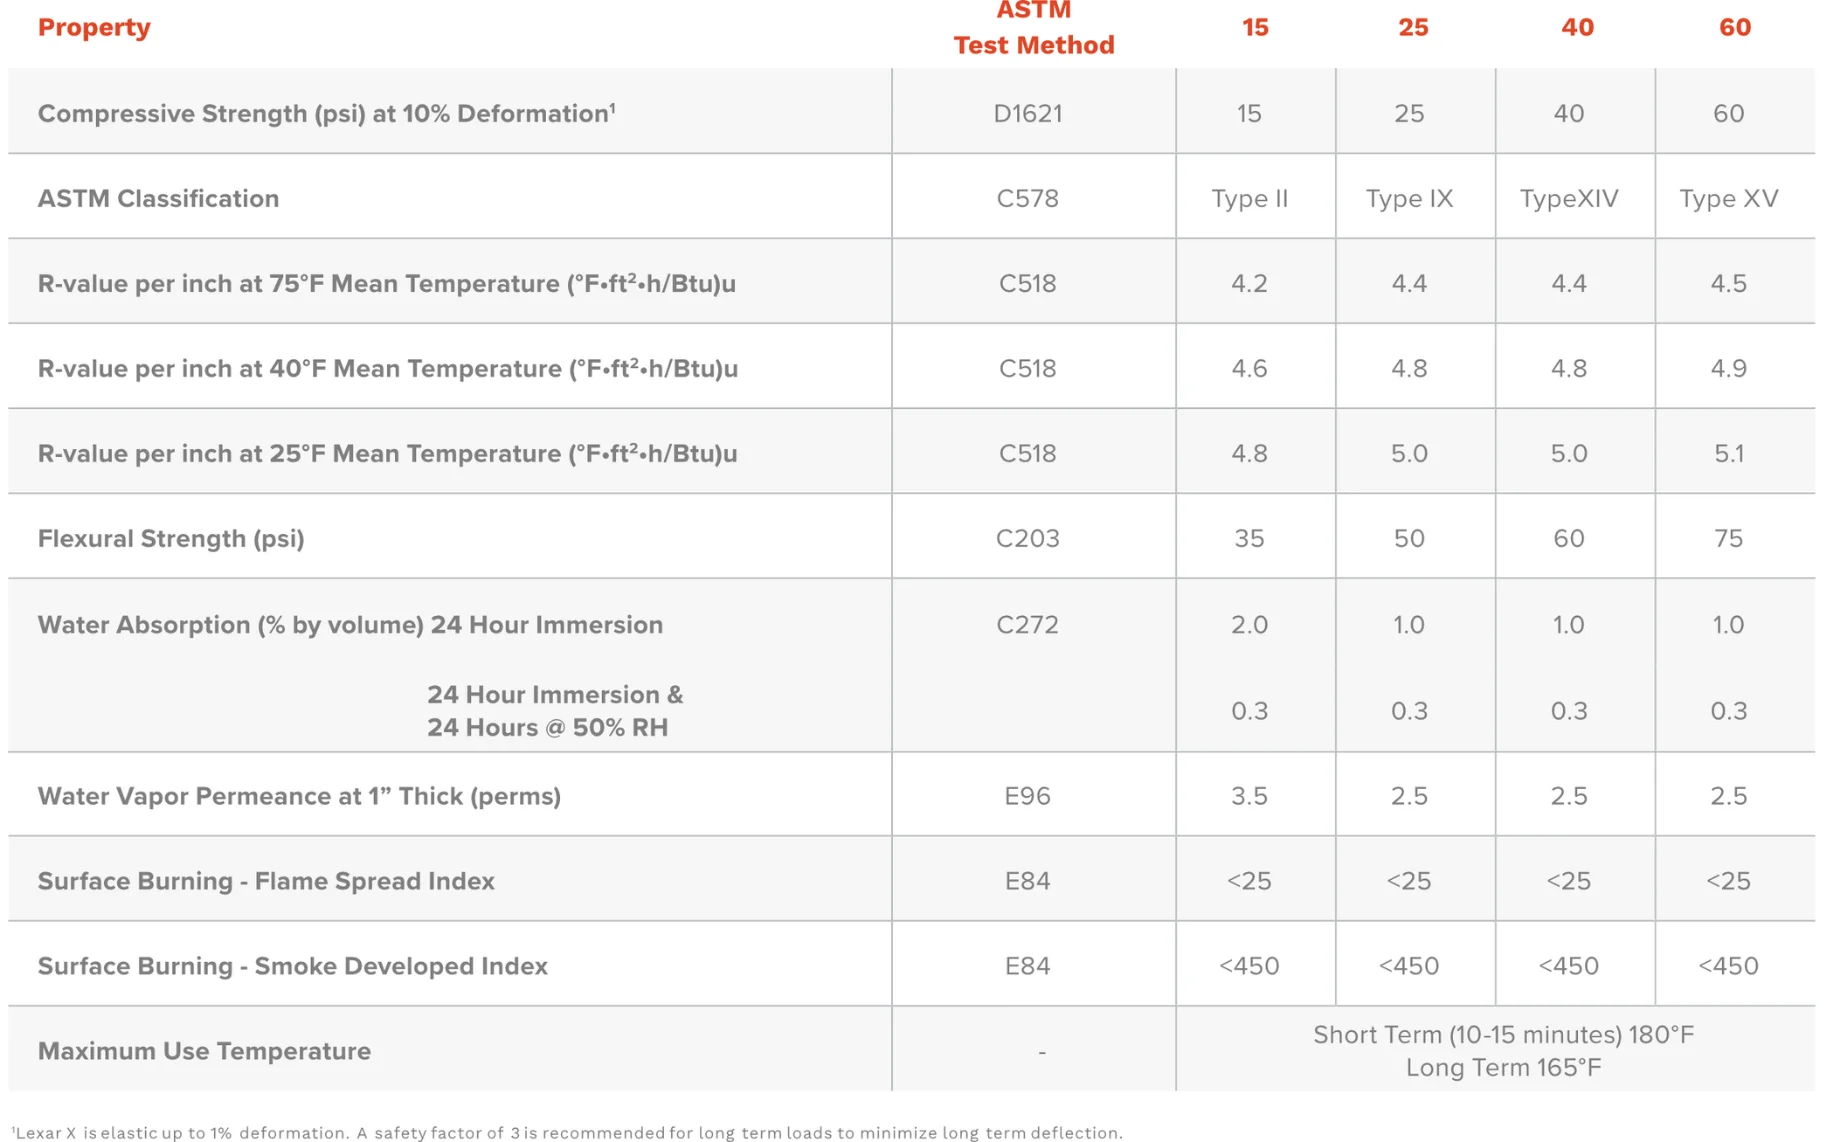Image resolution: width=1824 pixels, height=1142 pixels.
Task: Click the C578 test method cell
Action: [1028, 198]
